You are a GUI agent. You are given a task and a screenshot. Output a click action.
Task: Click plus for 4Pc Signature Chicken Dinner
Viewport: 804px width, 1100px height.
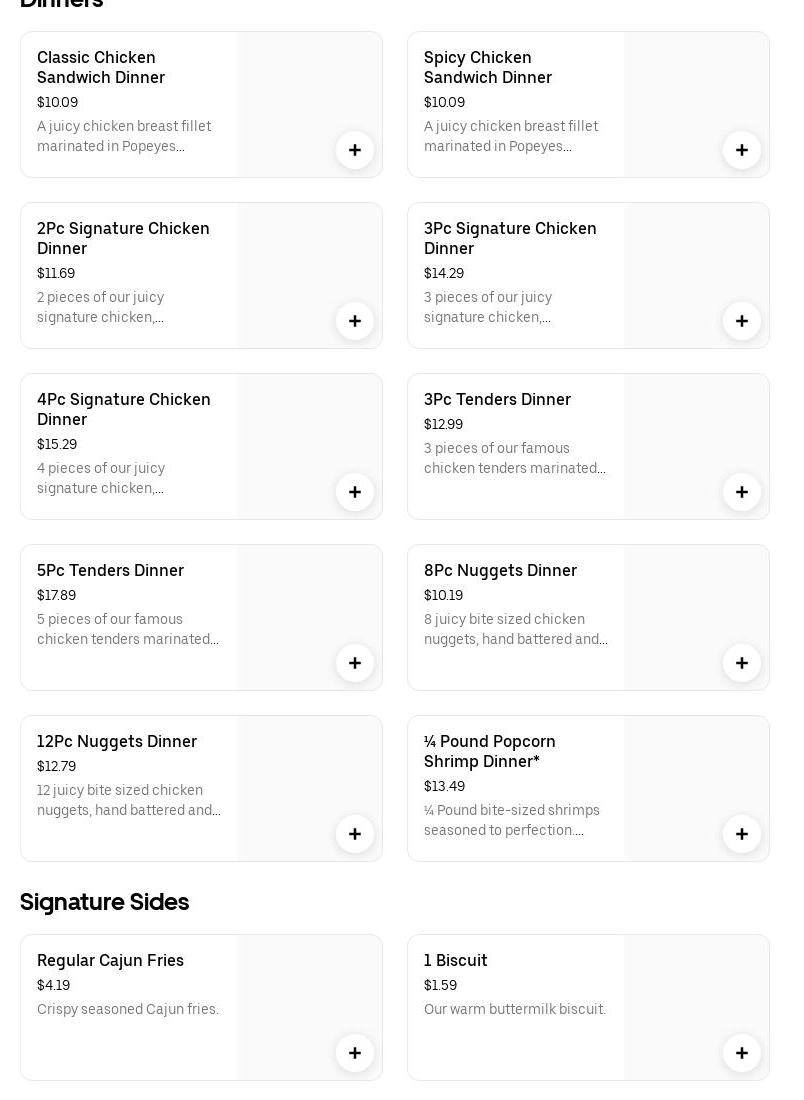click(x=355, y=492)
